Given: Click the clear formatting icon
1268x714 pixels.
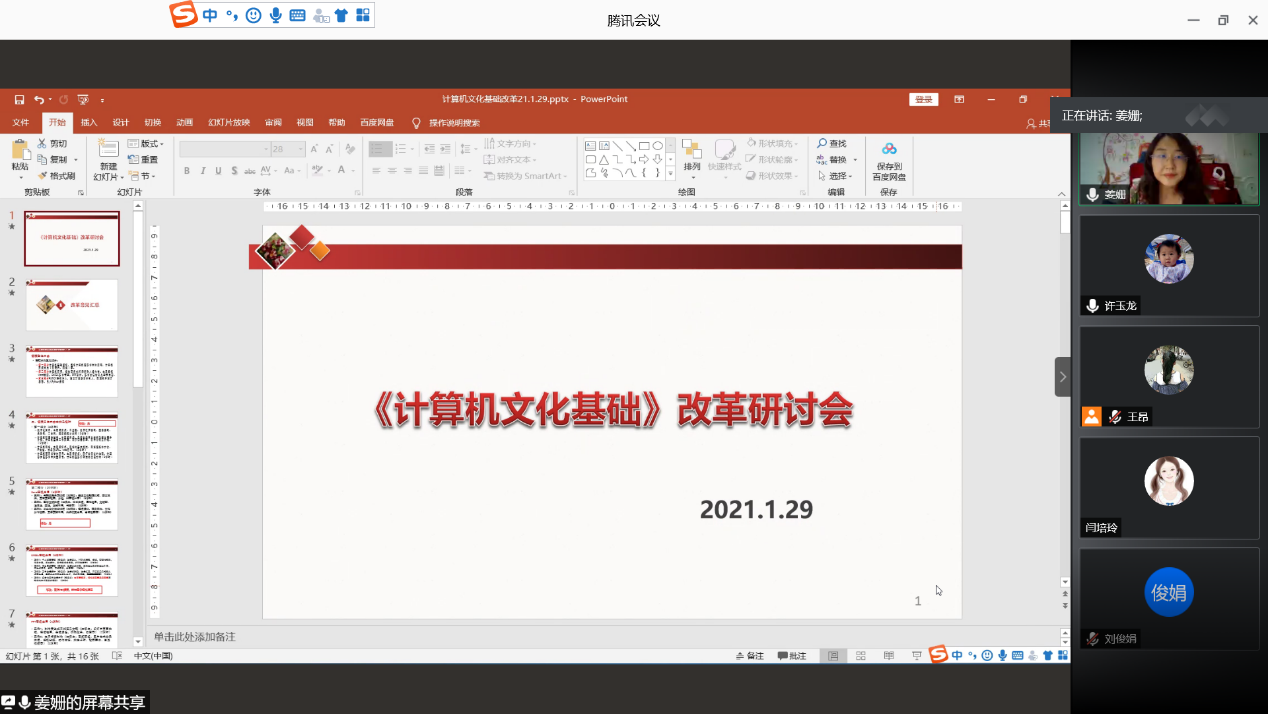Looking at the screenshot, I should tap(349, 149).
